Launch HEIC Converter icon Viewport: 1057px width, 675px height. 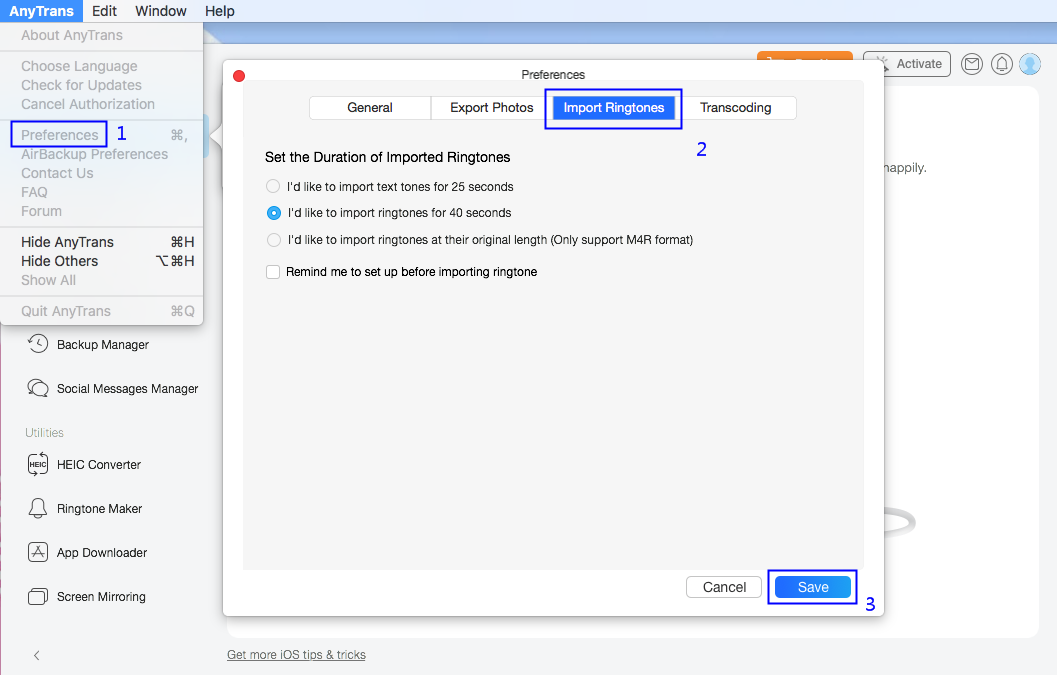pyautogui.click(x=38, y=464)
